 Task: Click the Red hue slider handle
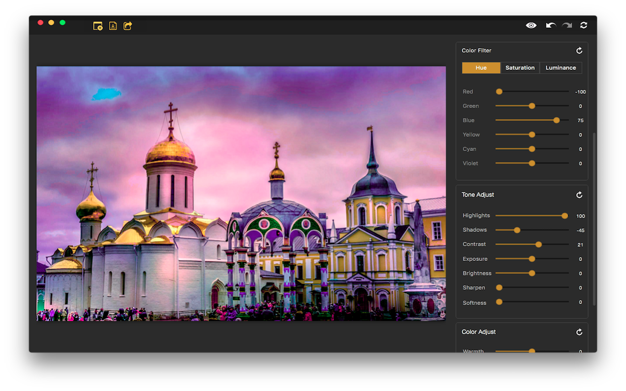(x=499, y=91)
